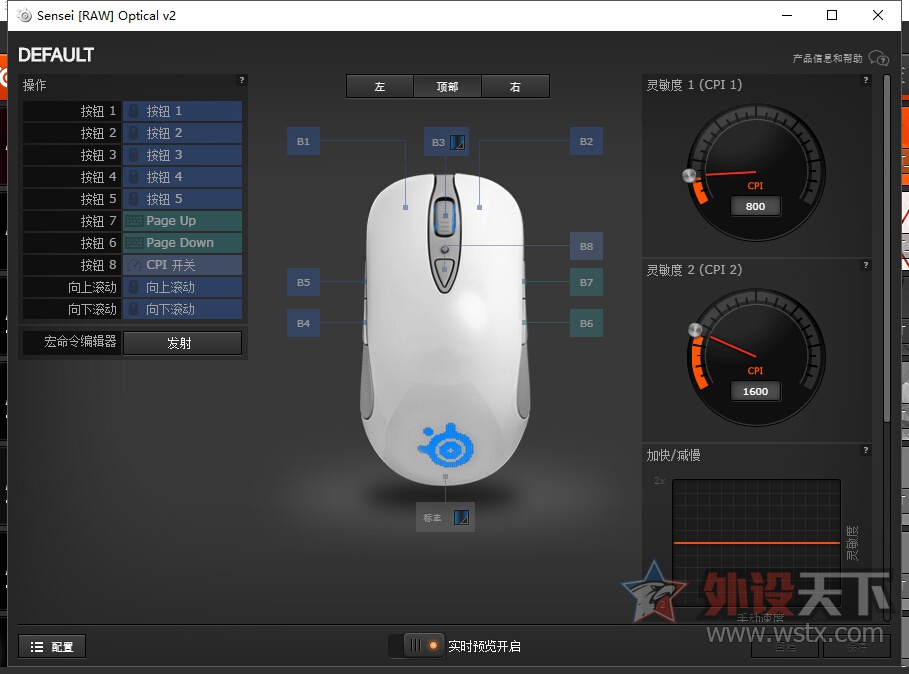Switch to the 右 (right) view tab

[515, 86]
